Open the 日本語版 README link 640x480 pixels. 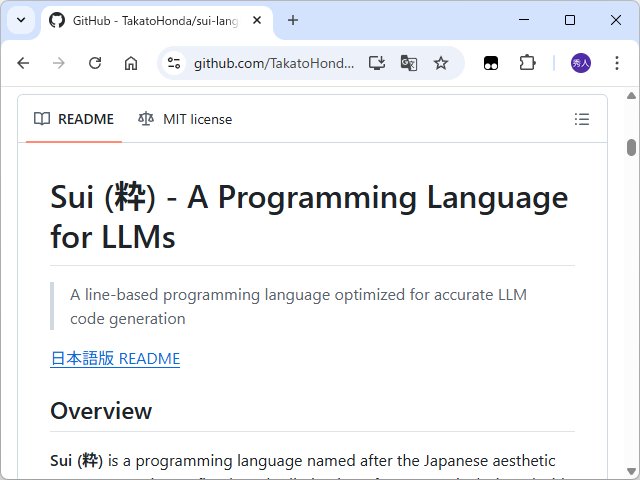tap(115, 358)
